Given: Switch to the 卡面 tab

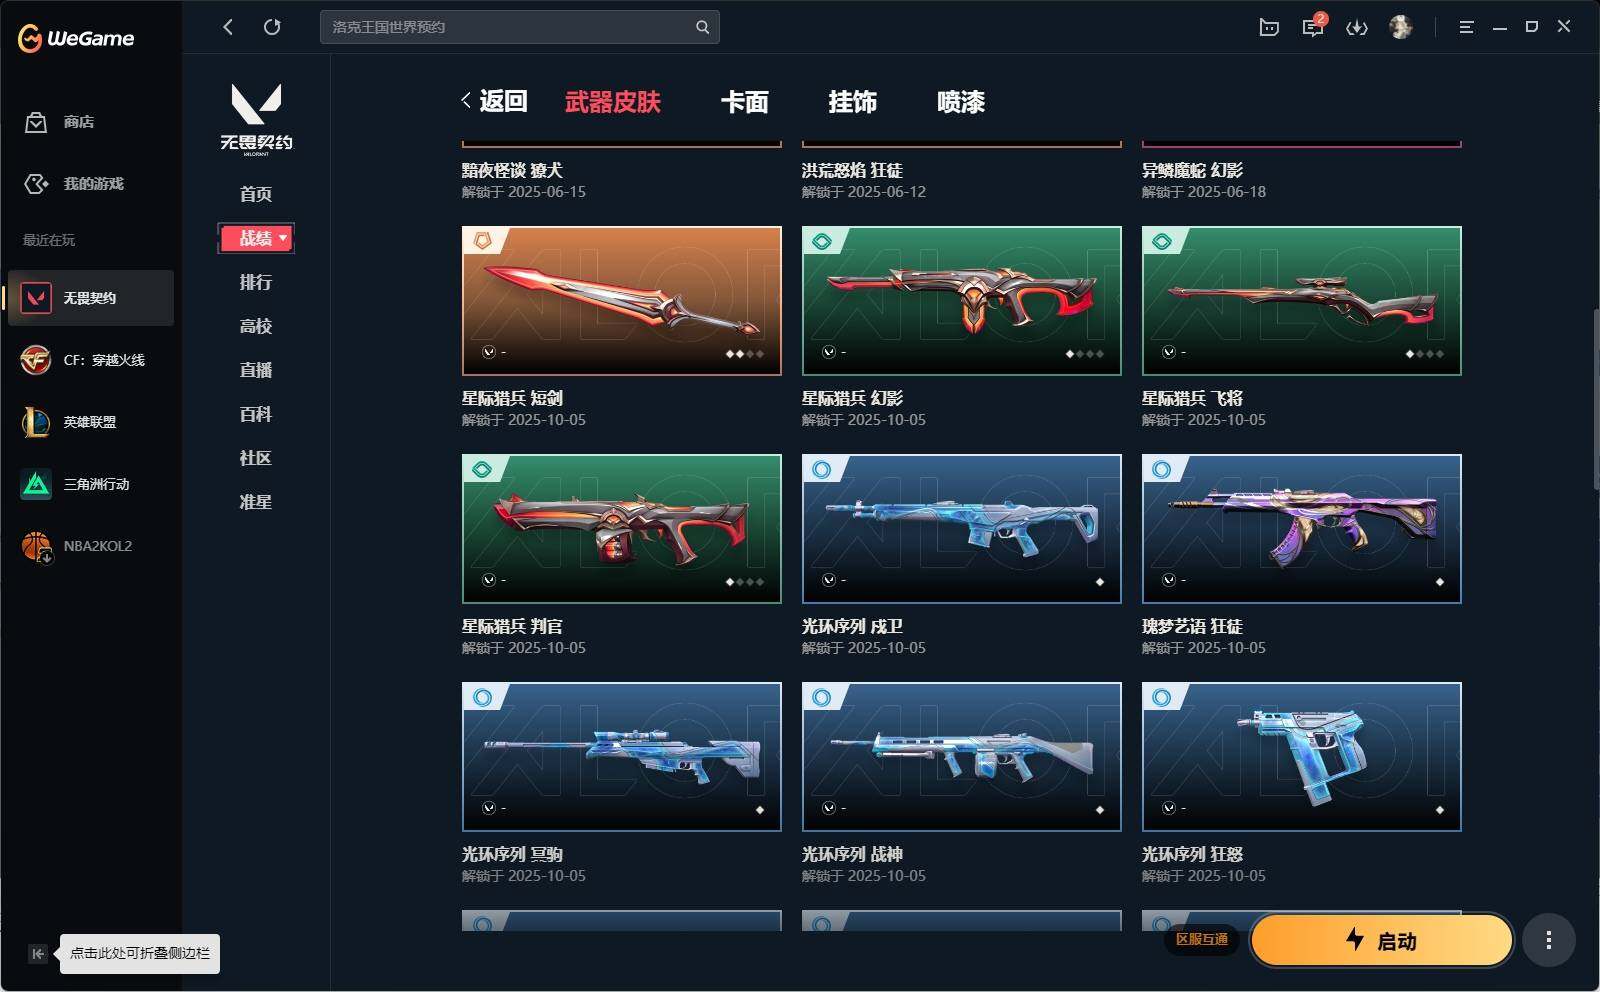Looking at the screenshot, I should coord(745,102).
